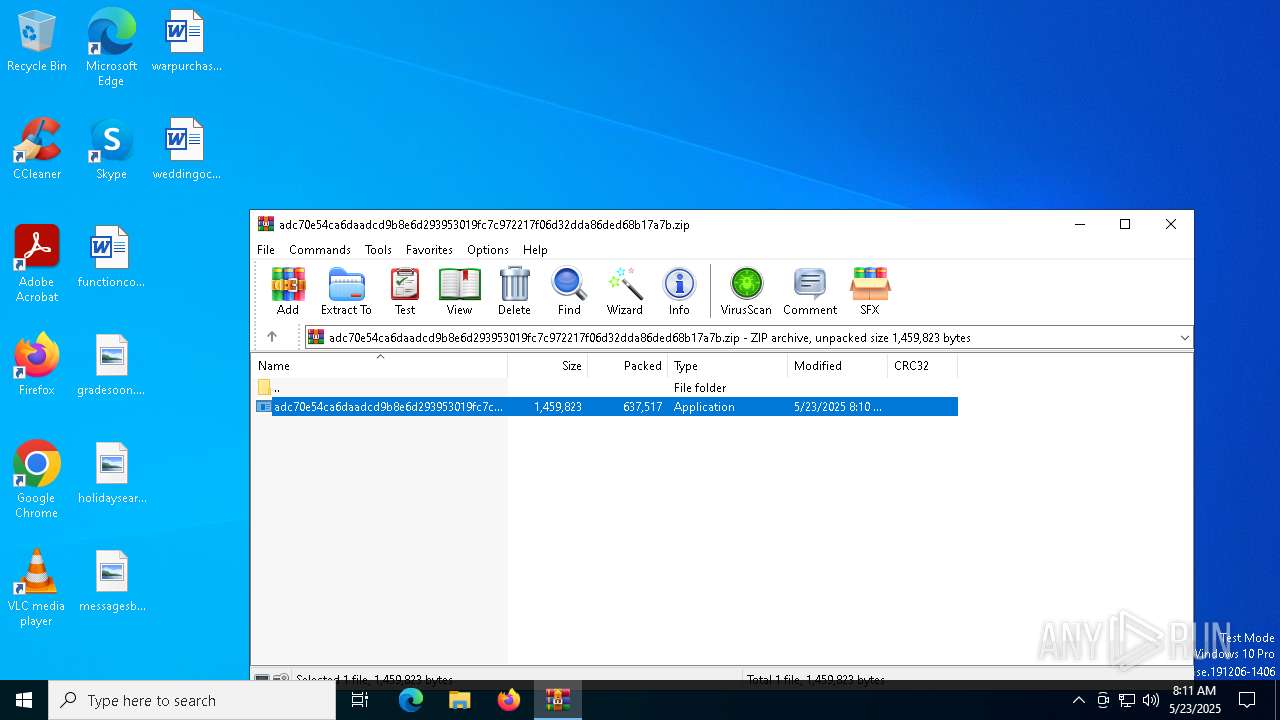Image resolution: width=1280 pixels, height=720 pixels.
Task: Maximize the WinRAR window
Action: pos(1125,225)
